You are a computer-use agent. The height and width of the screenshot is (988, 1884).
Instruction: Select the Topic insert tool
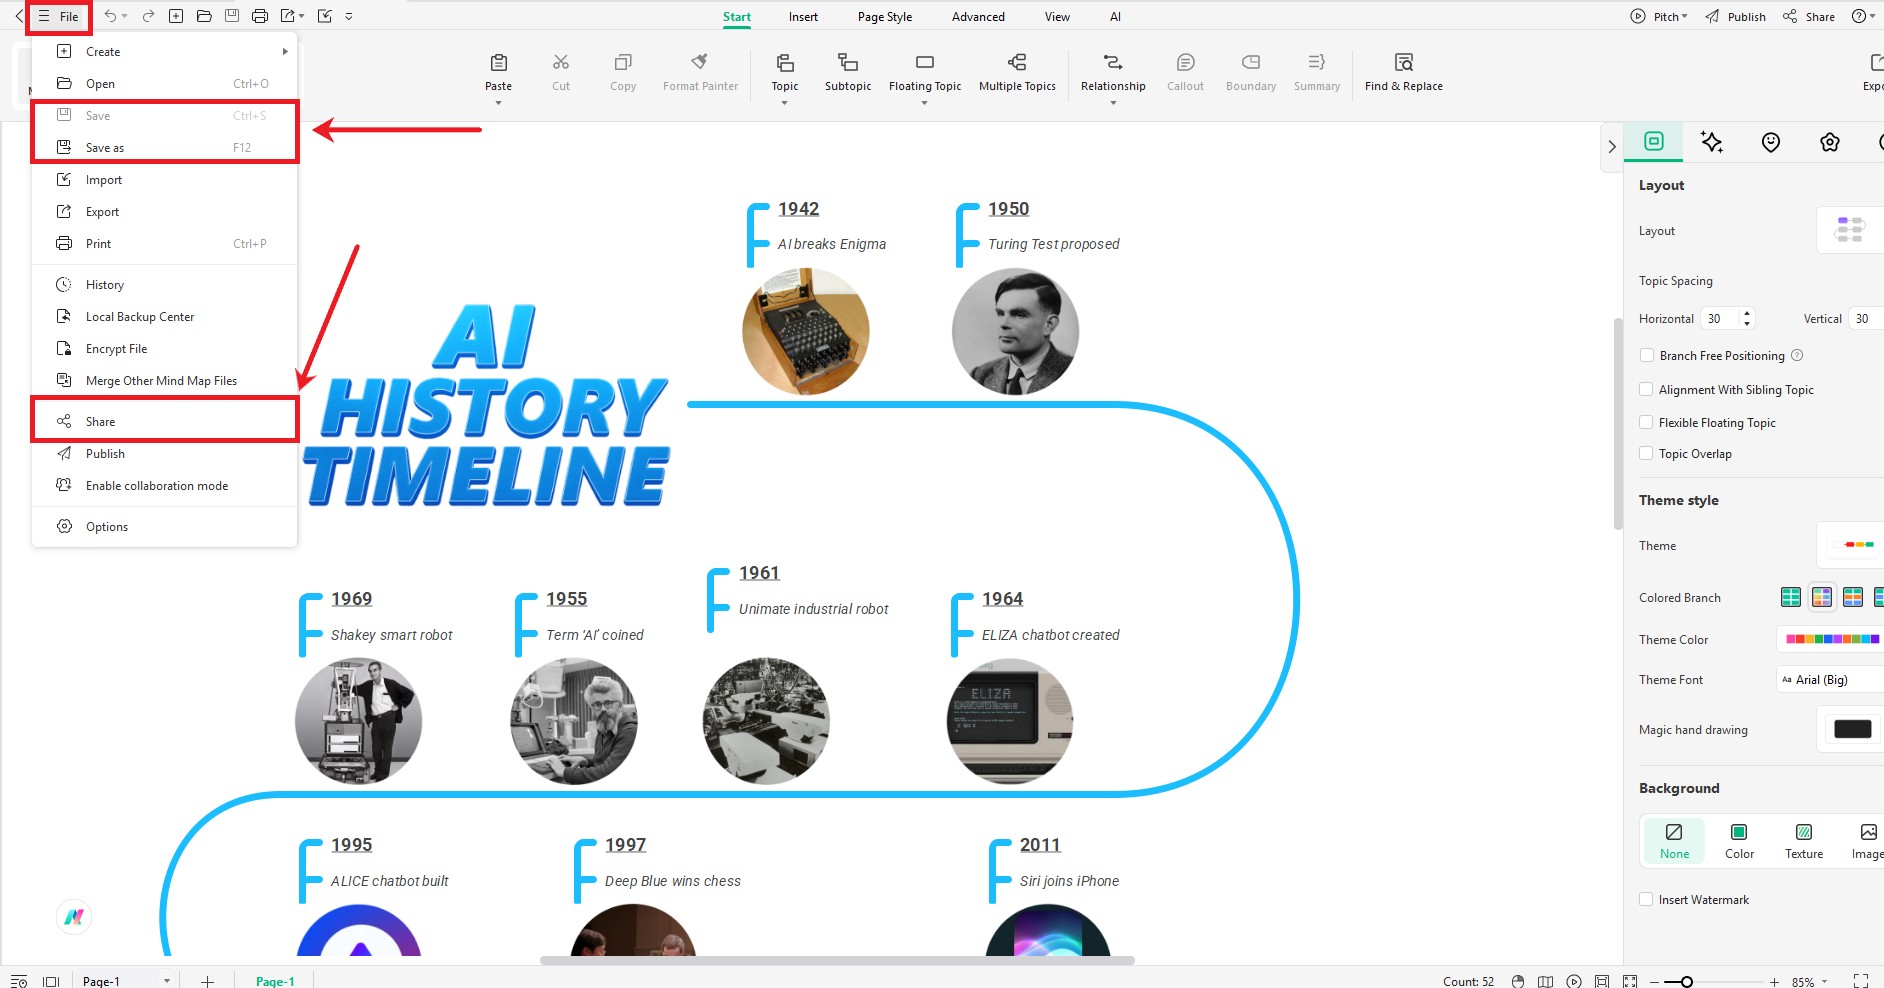785,72
